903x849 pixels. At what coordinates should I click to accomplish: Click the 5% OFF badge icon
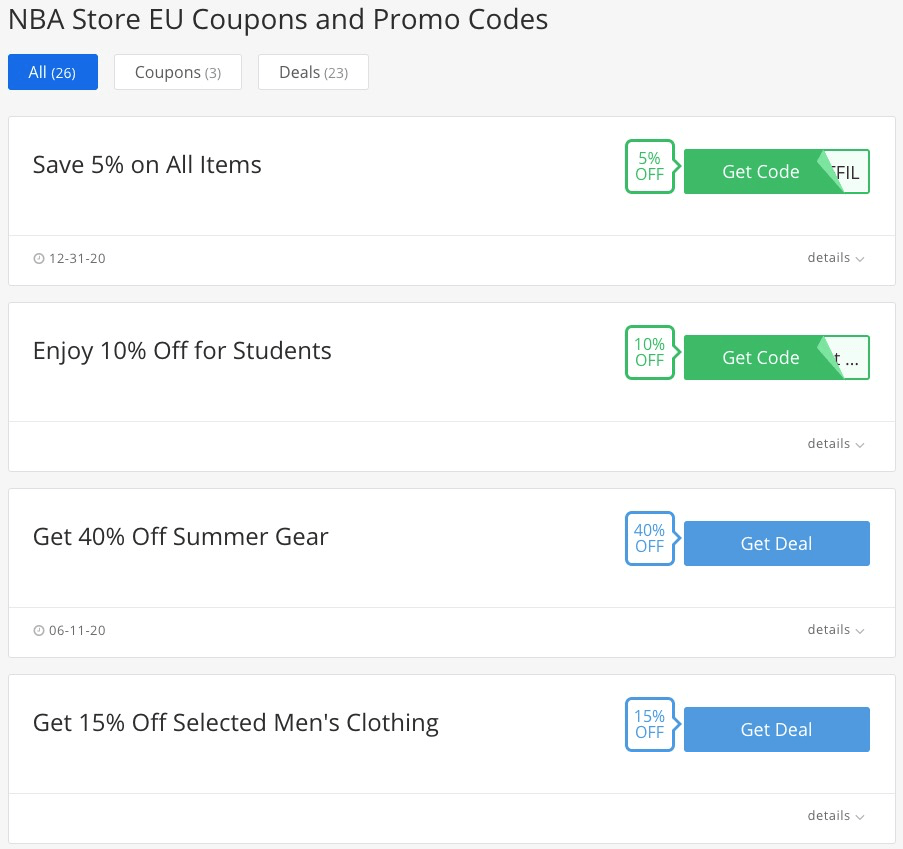pos(650,166)
